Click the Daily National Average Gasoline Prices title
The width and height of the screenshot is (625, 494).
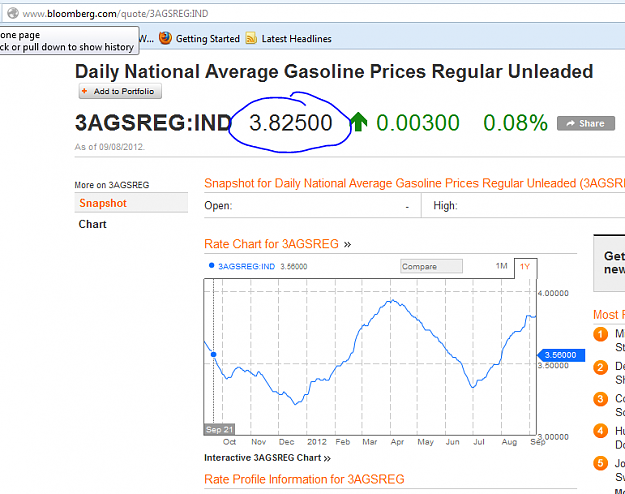[x=334, y=72]
